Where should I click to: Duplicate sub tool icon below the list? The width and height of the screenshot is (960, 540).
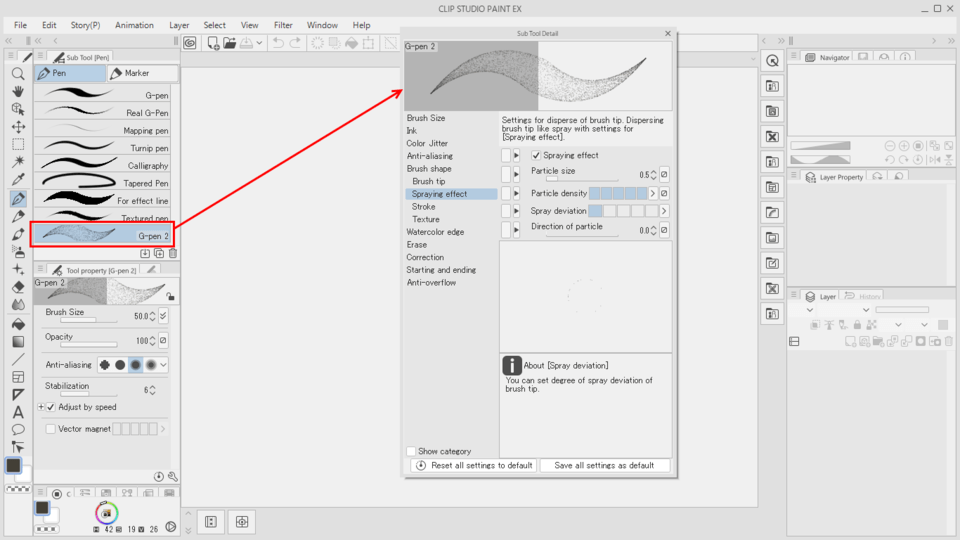159,253
